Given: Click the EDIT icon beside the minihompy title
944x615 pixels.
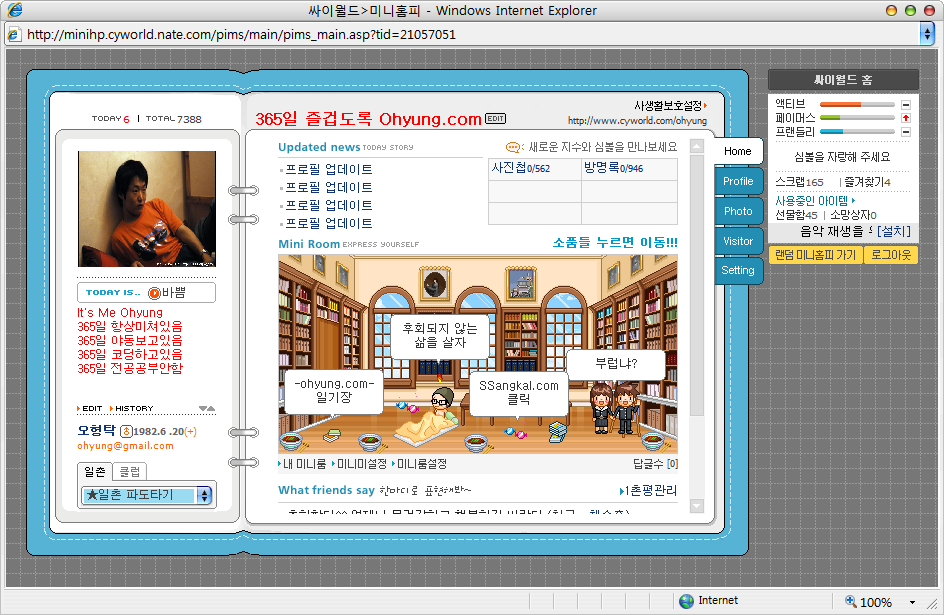Looking at the screenshot, I should pos(495,119).
